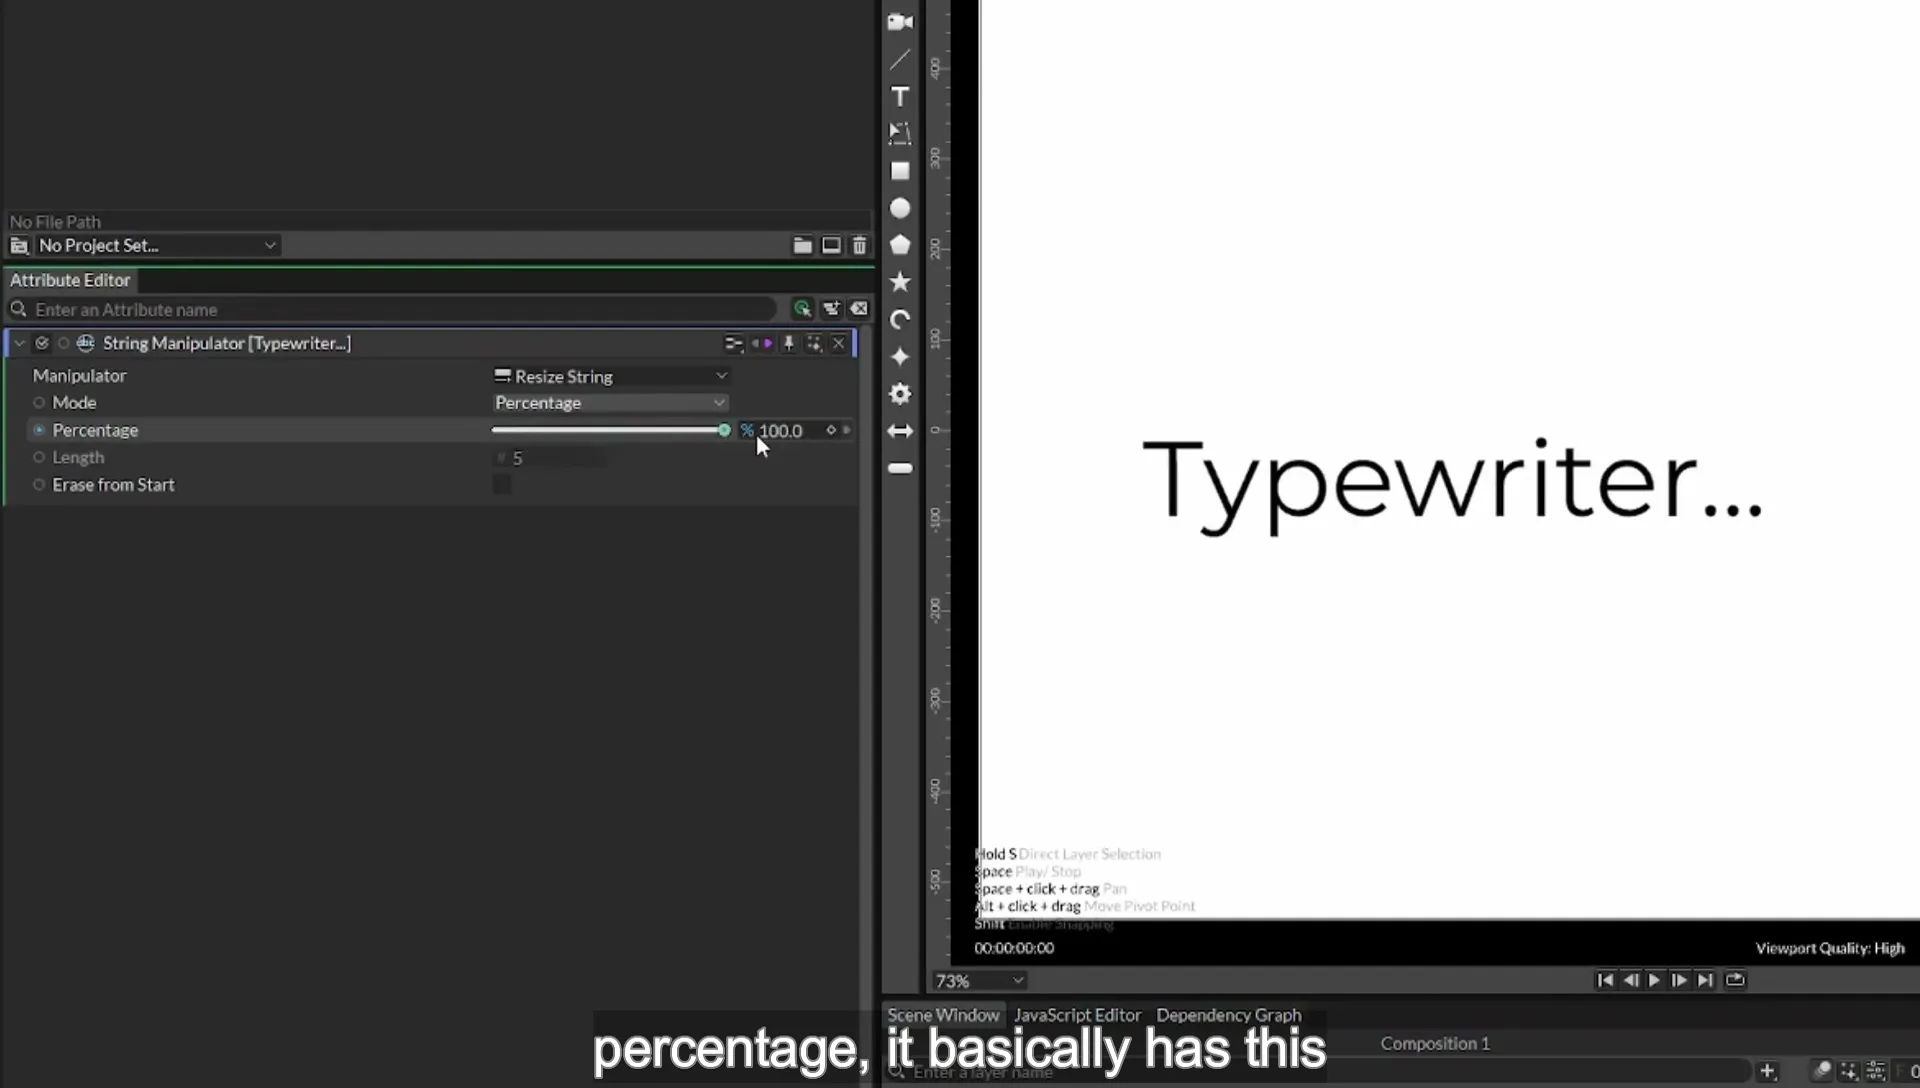Select the Cog shape tool
Image resolution: width=1920 pixels, height=1088 pixels.
pyautogui.click(x=900, y=394)
